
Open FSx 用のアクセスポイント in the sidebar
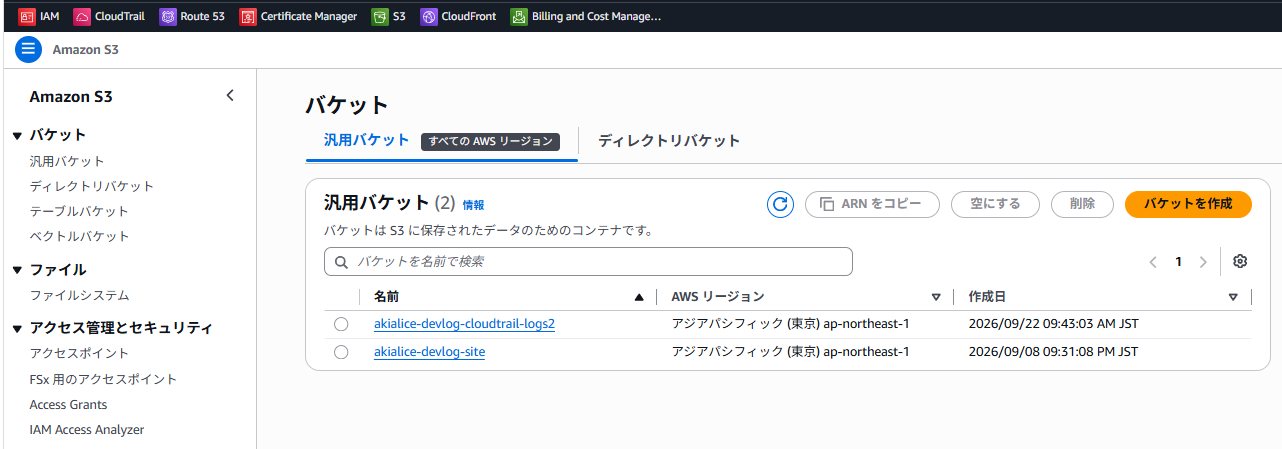click(103, 379)
